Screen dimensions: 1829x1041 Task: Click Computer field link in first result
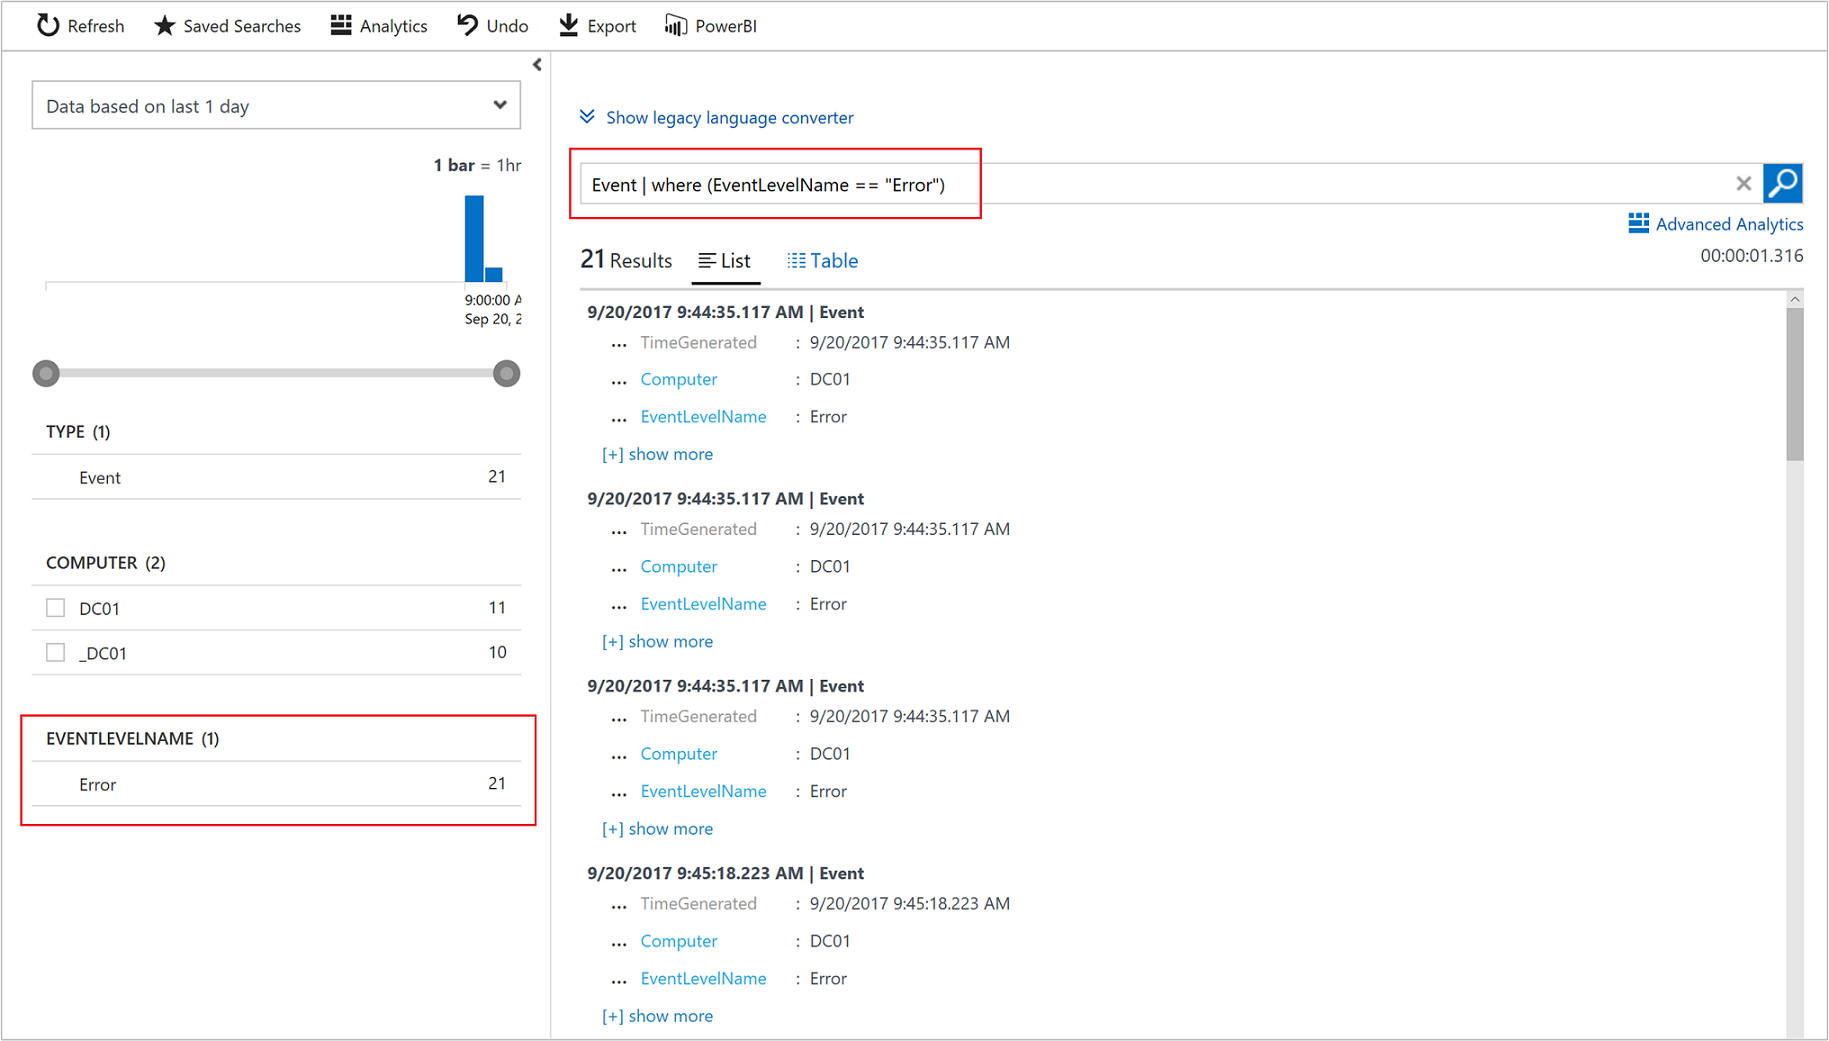pyautogui.click(x=679, y=379)
